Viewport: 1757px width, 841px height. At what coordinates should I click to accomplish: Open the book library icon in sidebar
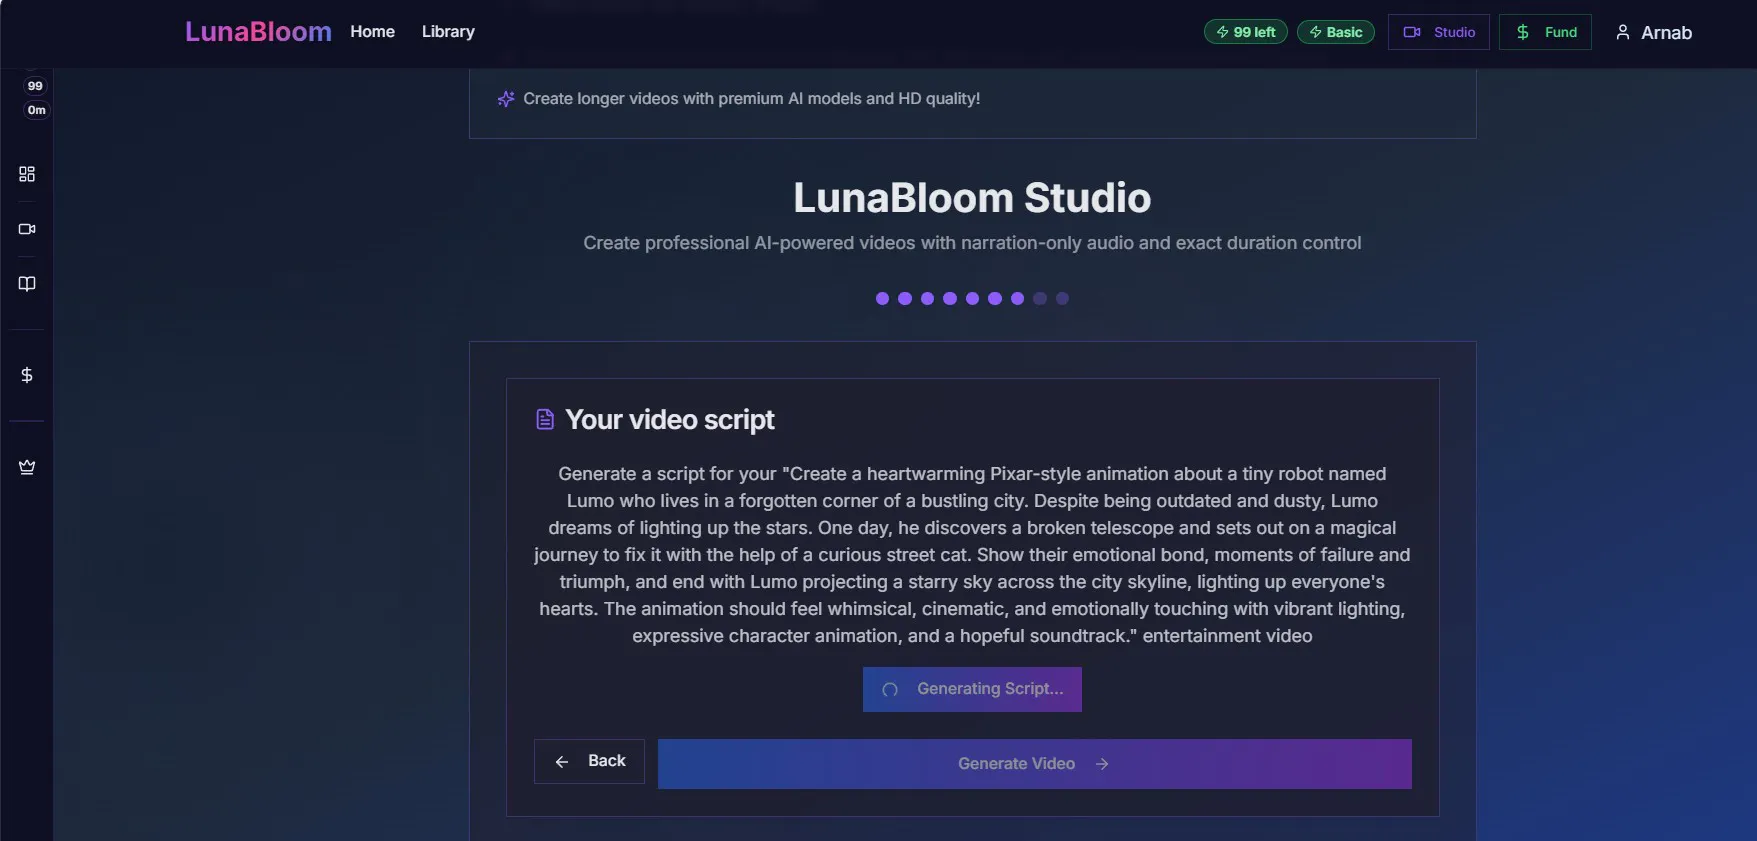tap(27, 284)
